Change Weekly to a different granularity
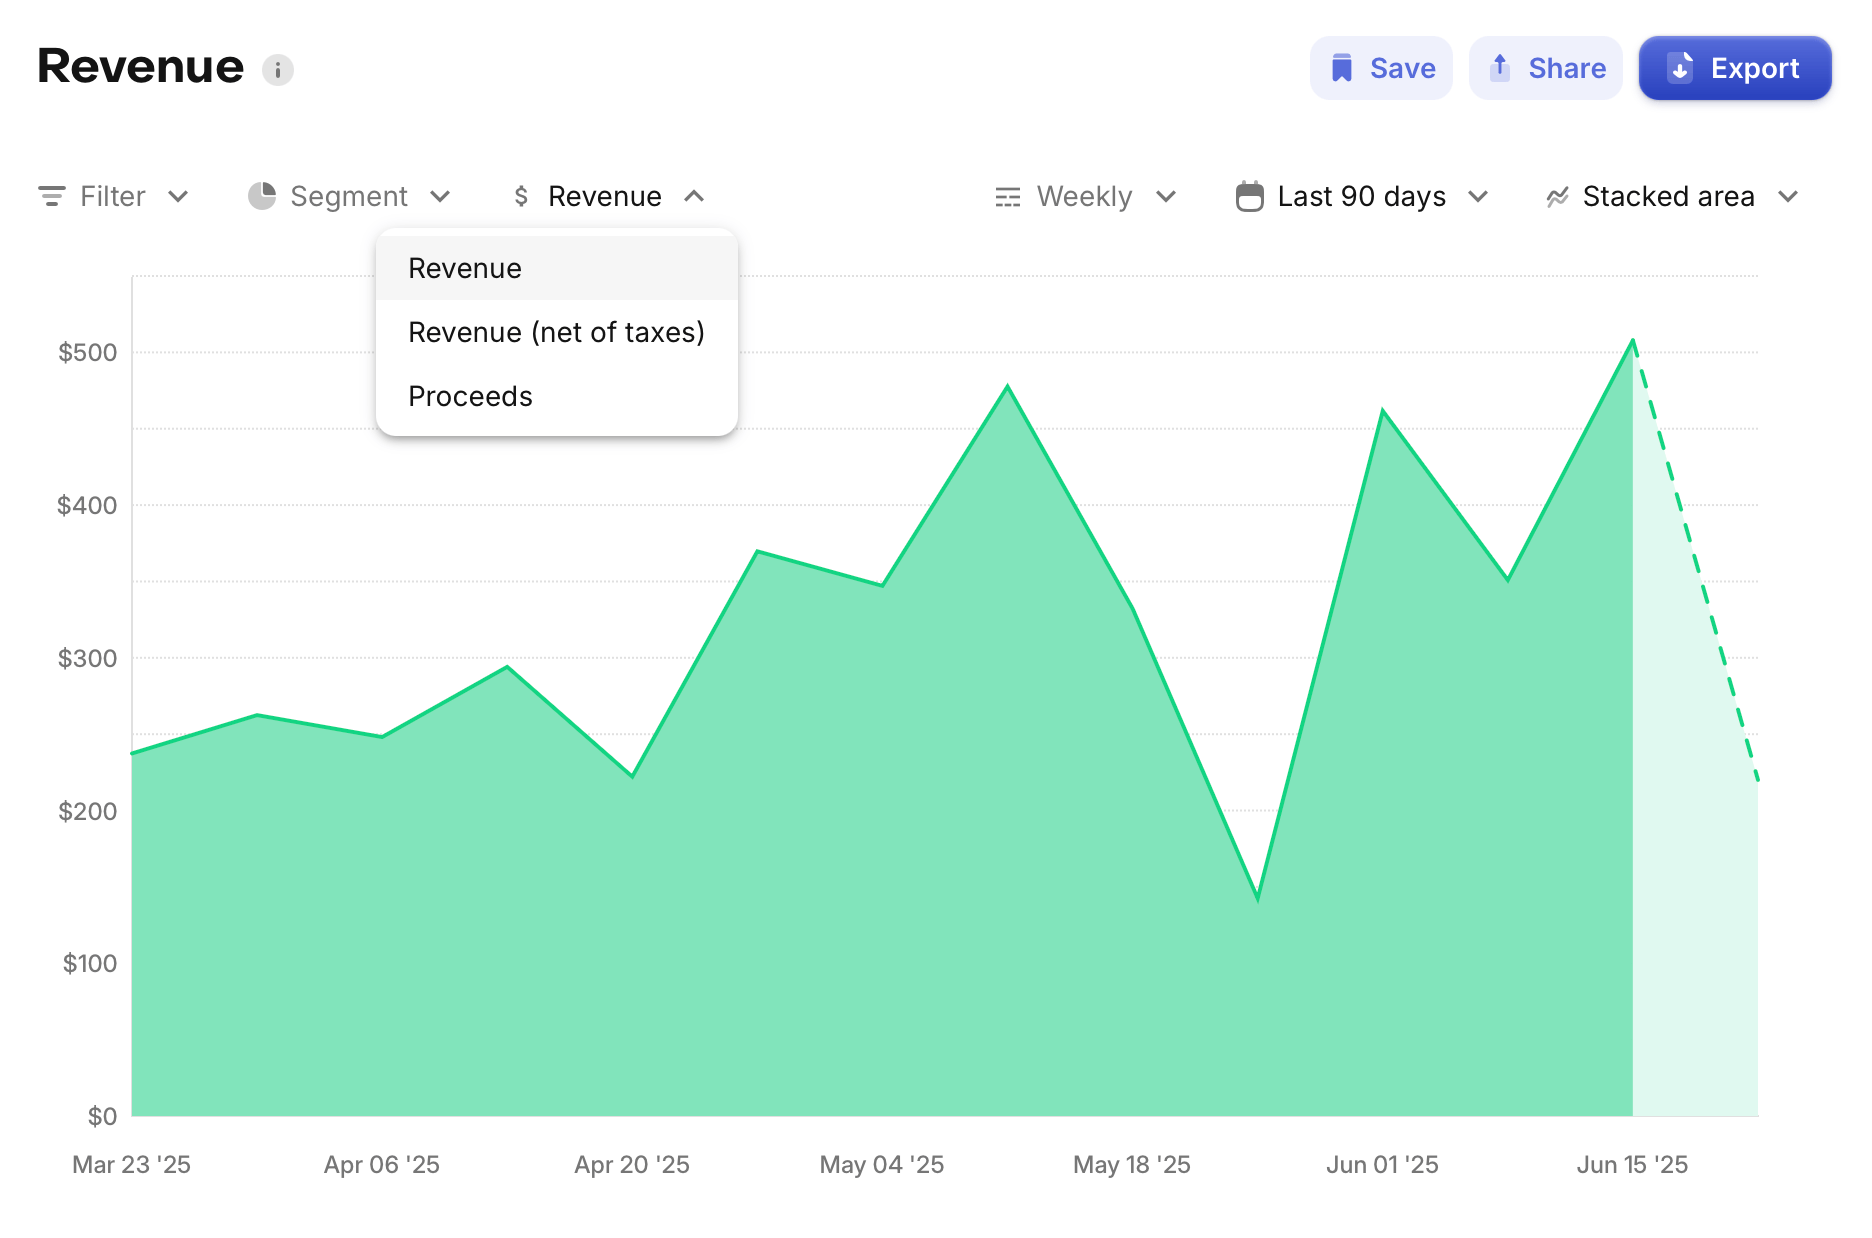 (x=1085, y=196)
